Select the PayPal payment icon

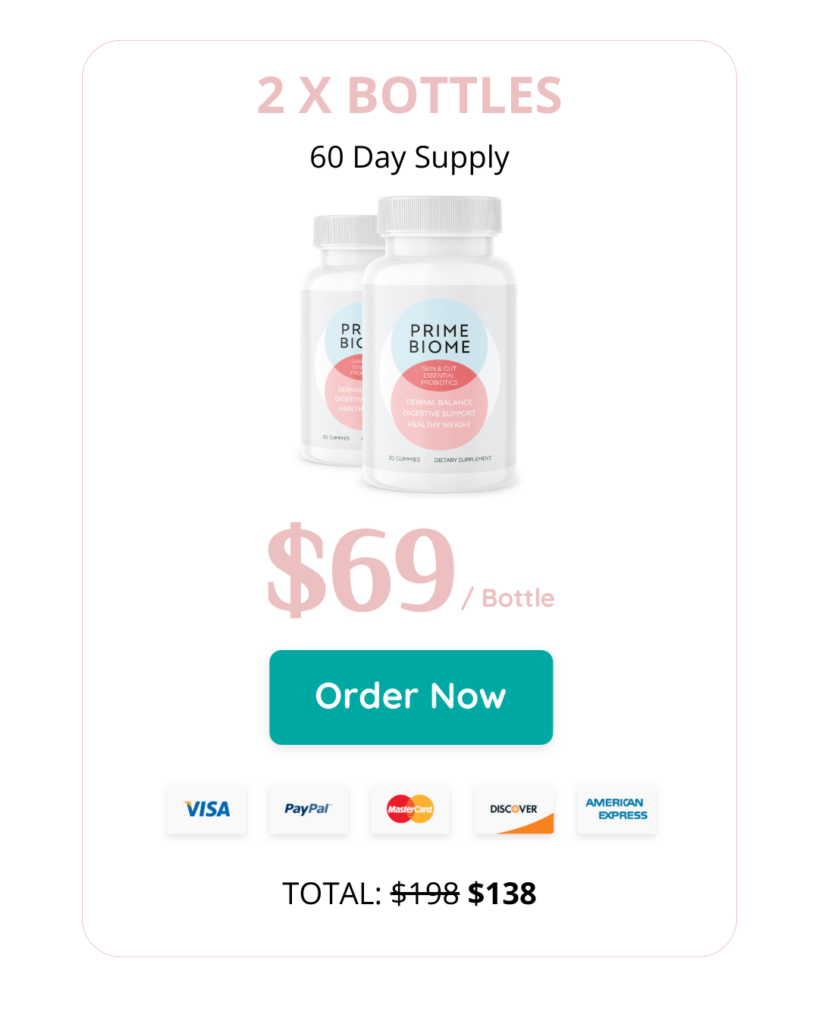coord(308,809)
